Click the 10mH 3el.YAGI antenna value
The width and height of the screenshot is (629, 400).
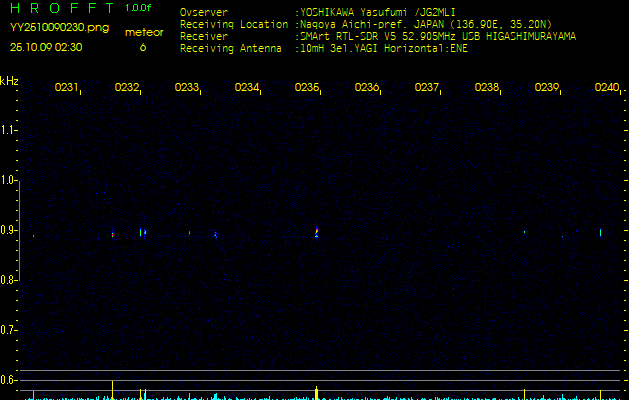(x=384, y=49)
